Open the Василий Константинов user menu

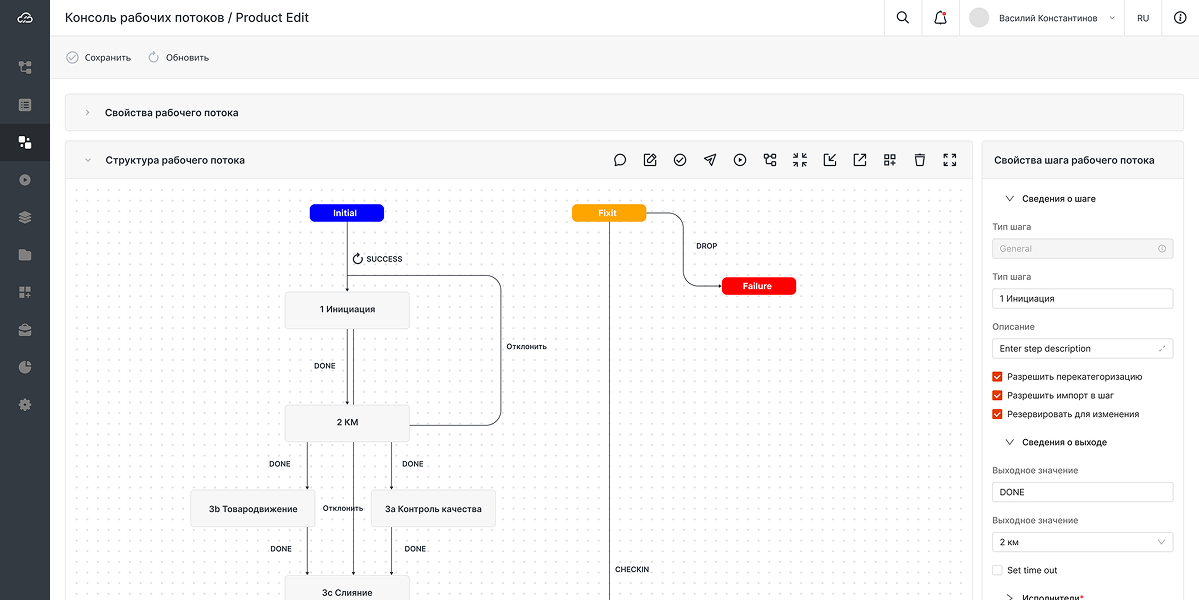coord(1043,18)
